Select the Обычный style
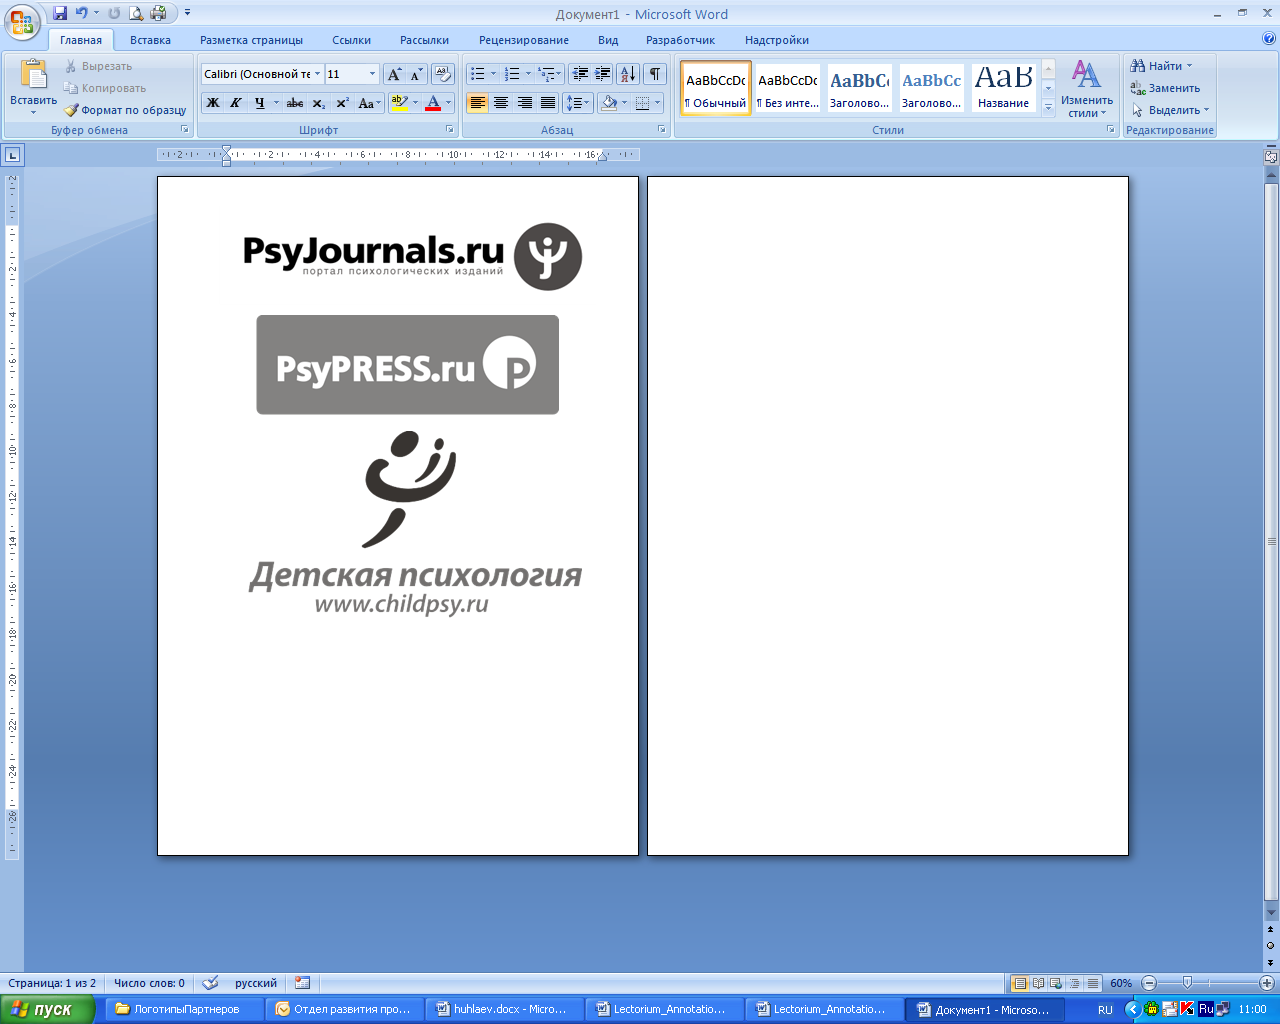This screenshot has width=1280, height=1024. 716,88
